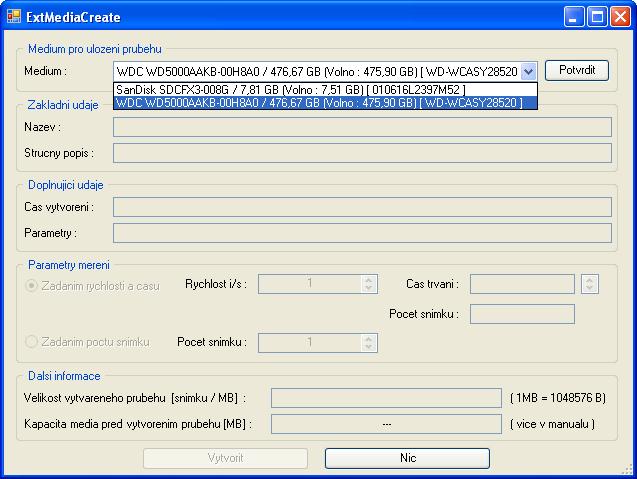Screen dimensions: 637x479
Task: Click the Nazev input field
Action: pyautogui.click(x=362, y=127)
